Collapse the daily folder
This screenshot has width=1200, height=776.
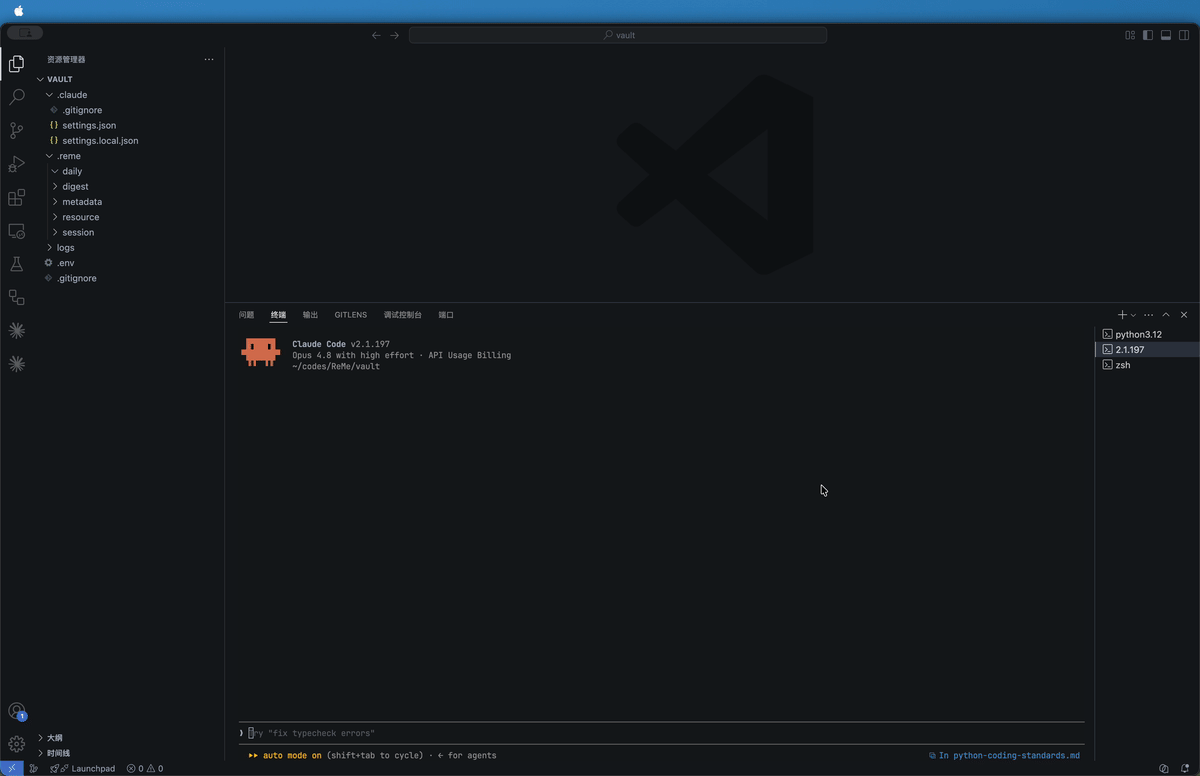coord(130,171)
